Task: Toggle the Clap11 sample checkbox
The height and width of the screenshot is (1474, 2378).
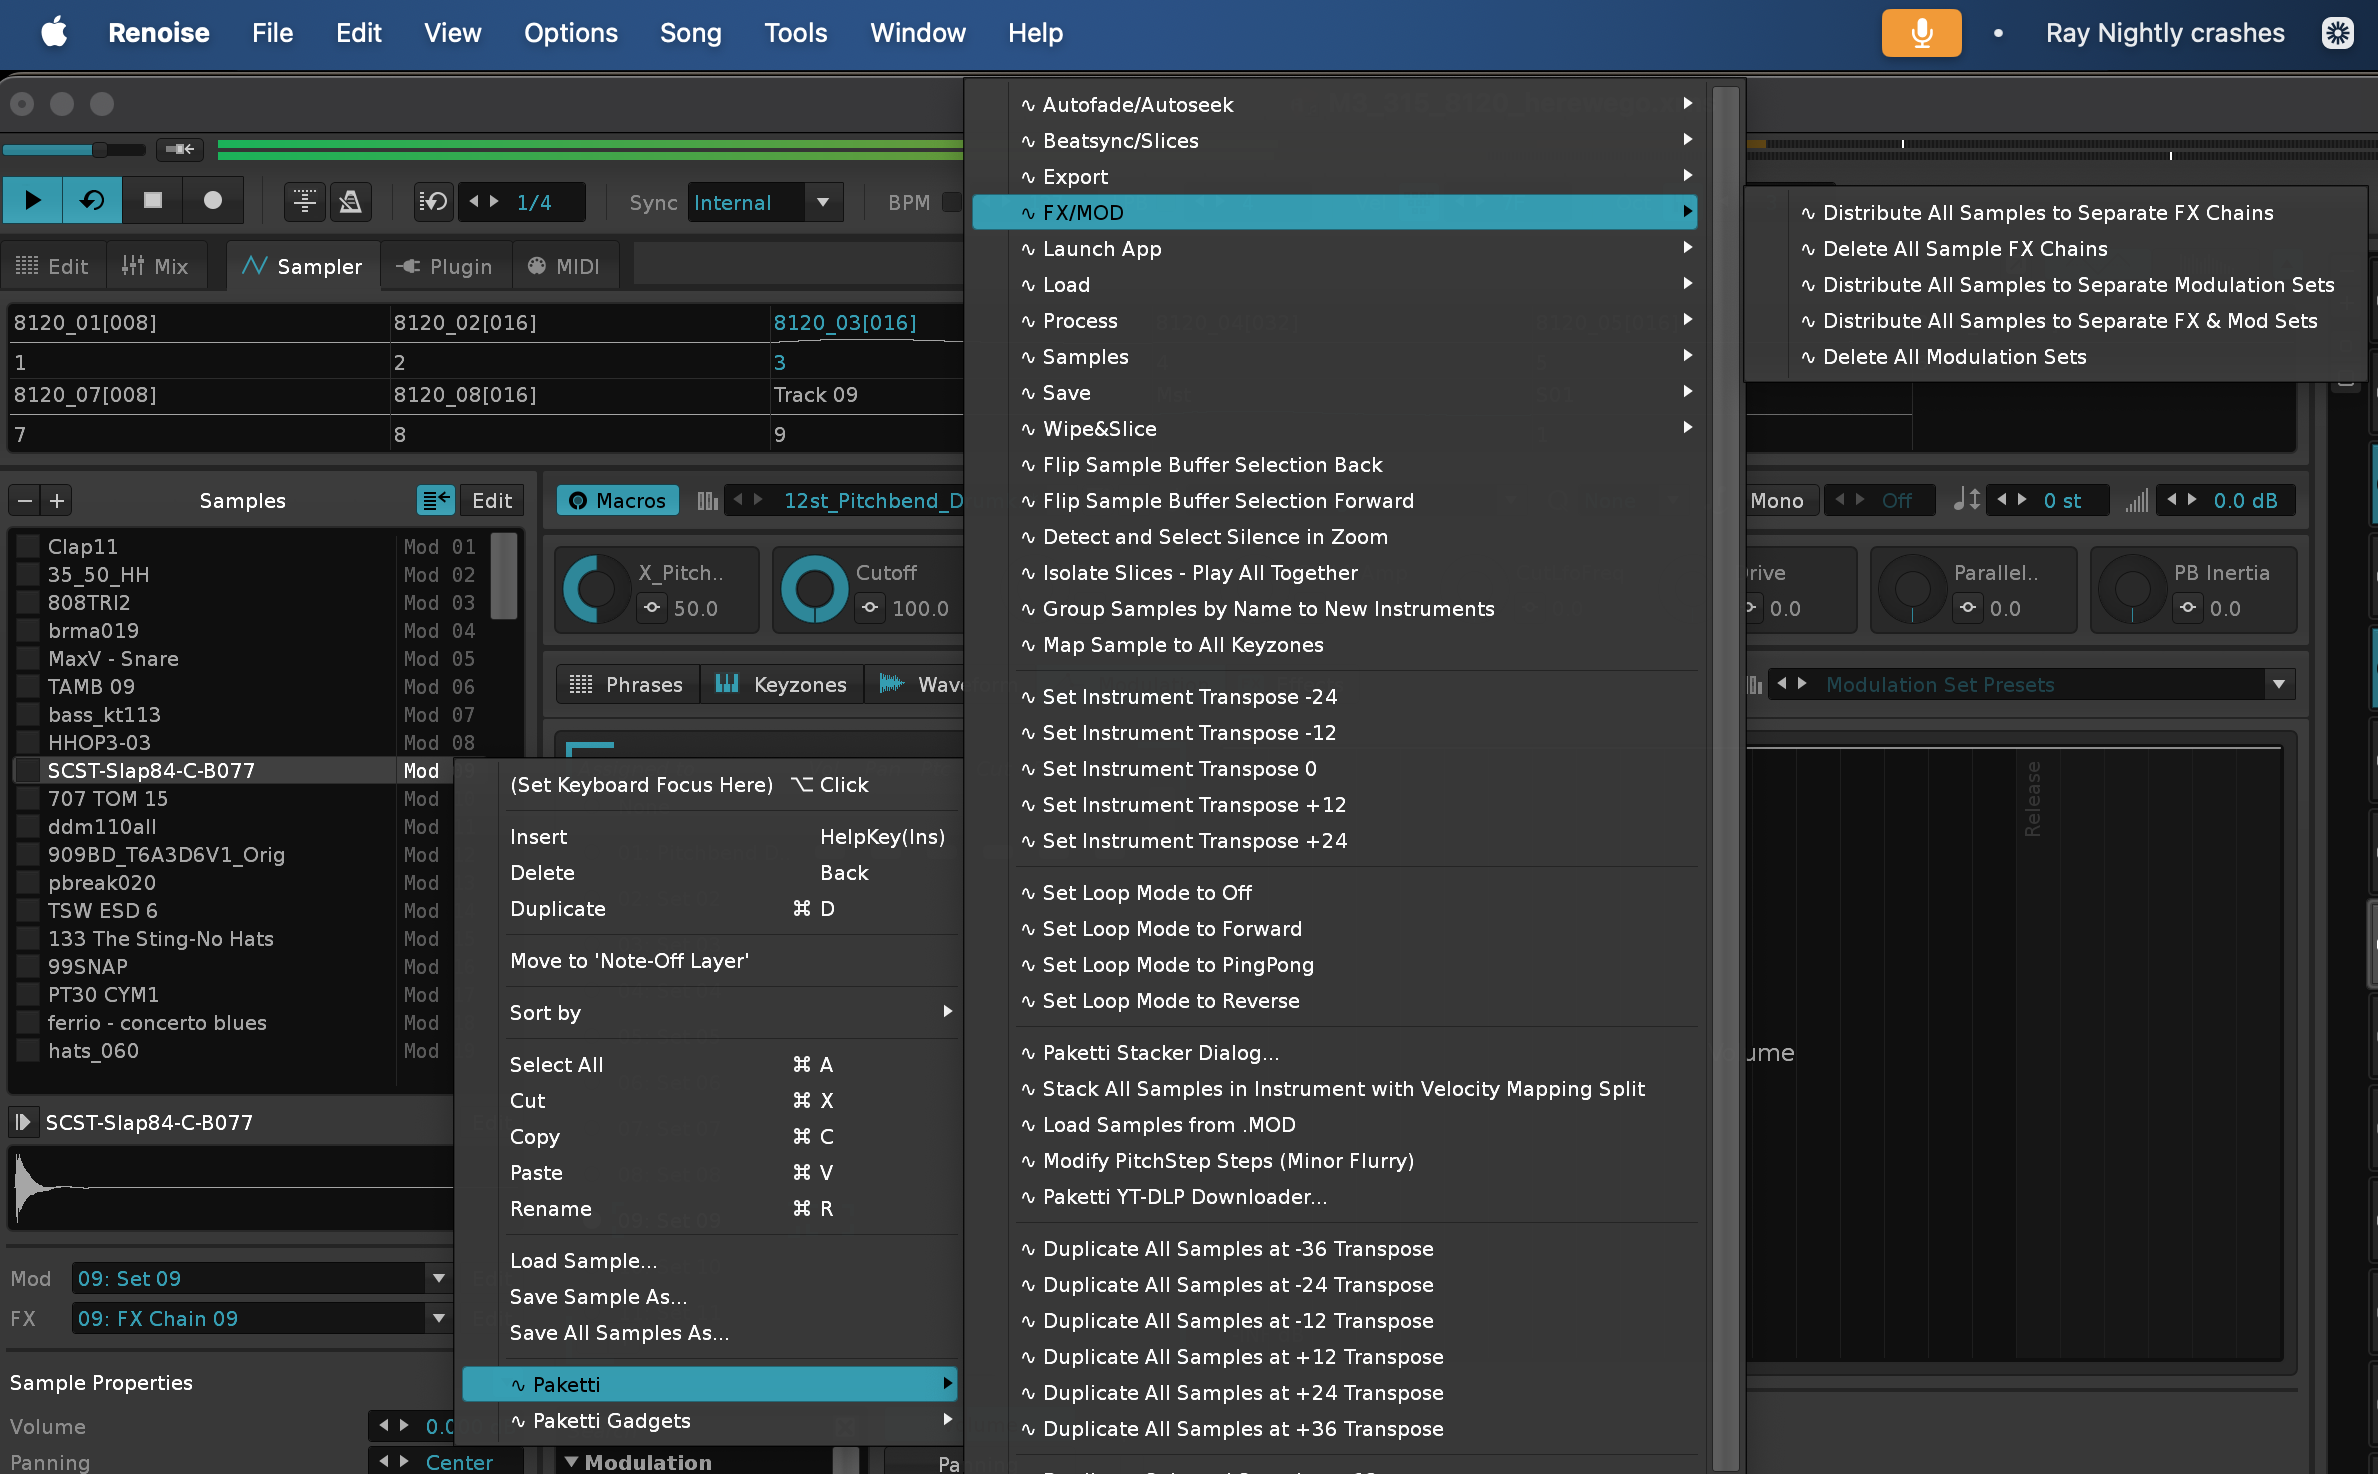Action: [28, 547]
